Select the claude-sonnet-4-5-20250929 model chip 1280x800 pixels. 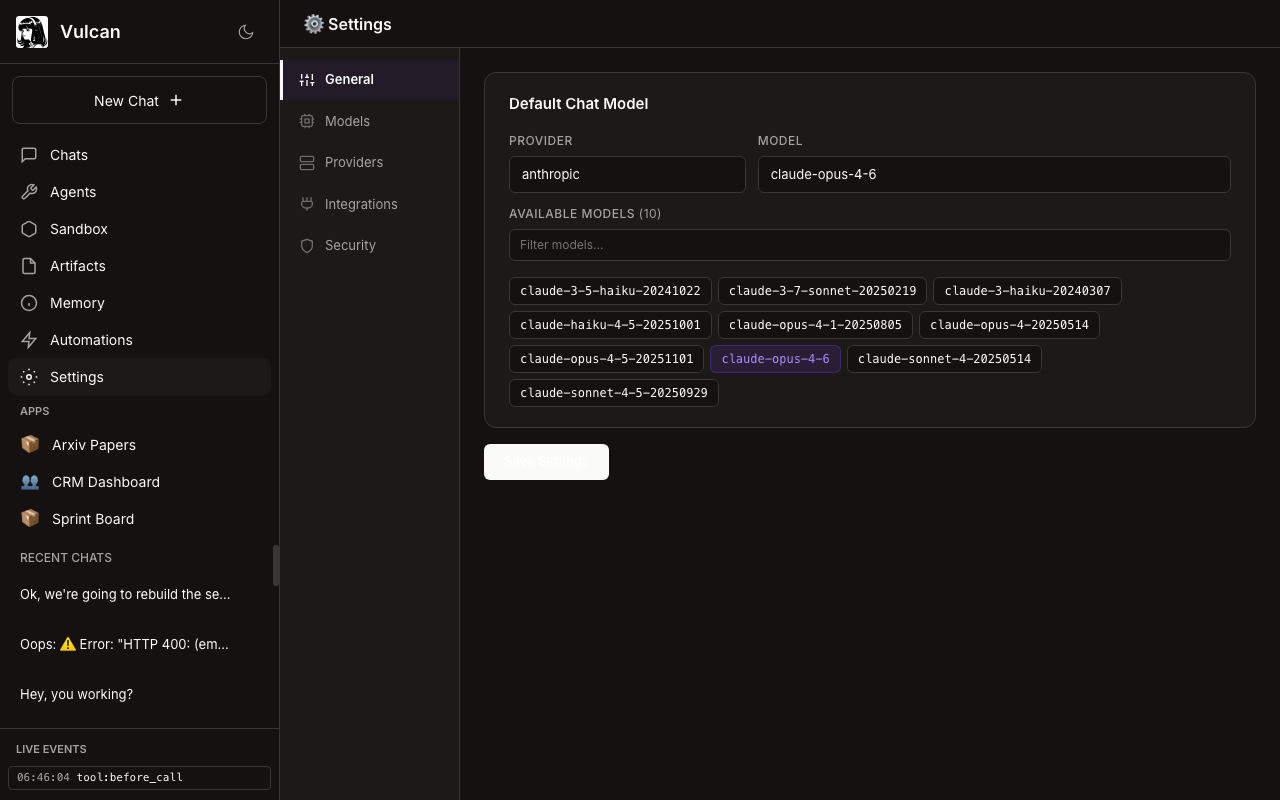[613, 393]
